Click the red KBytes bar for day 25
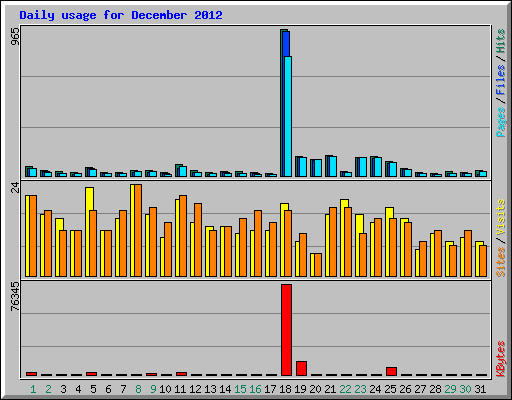This screenshot has height=400, width=512. click(391, 372)
